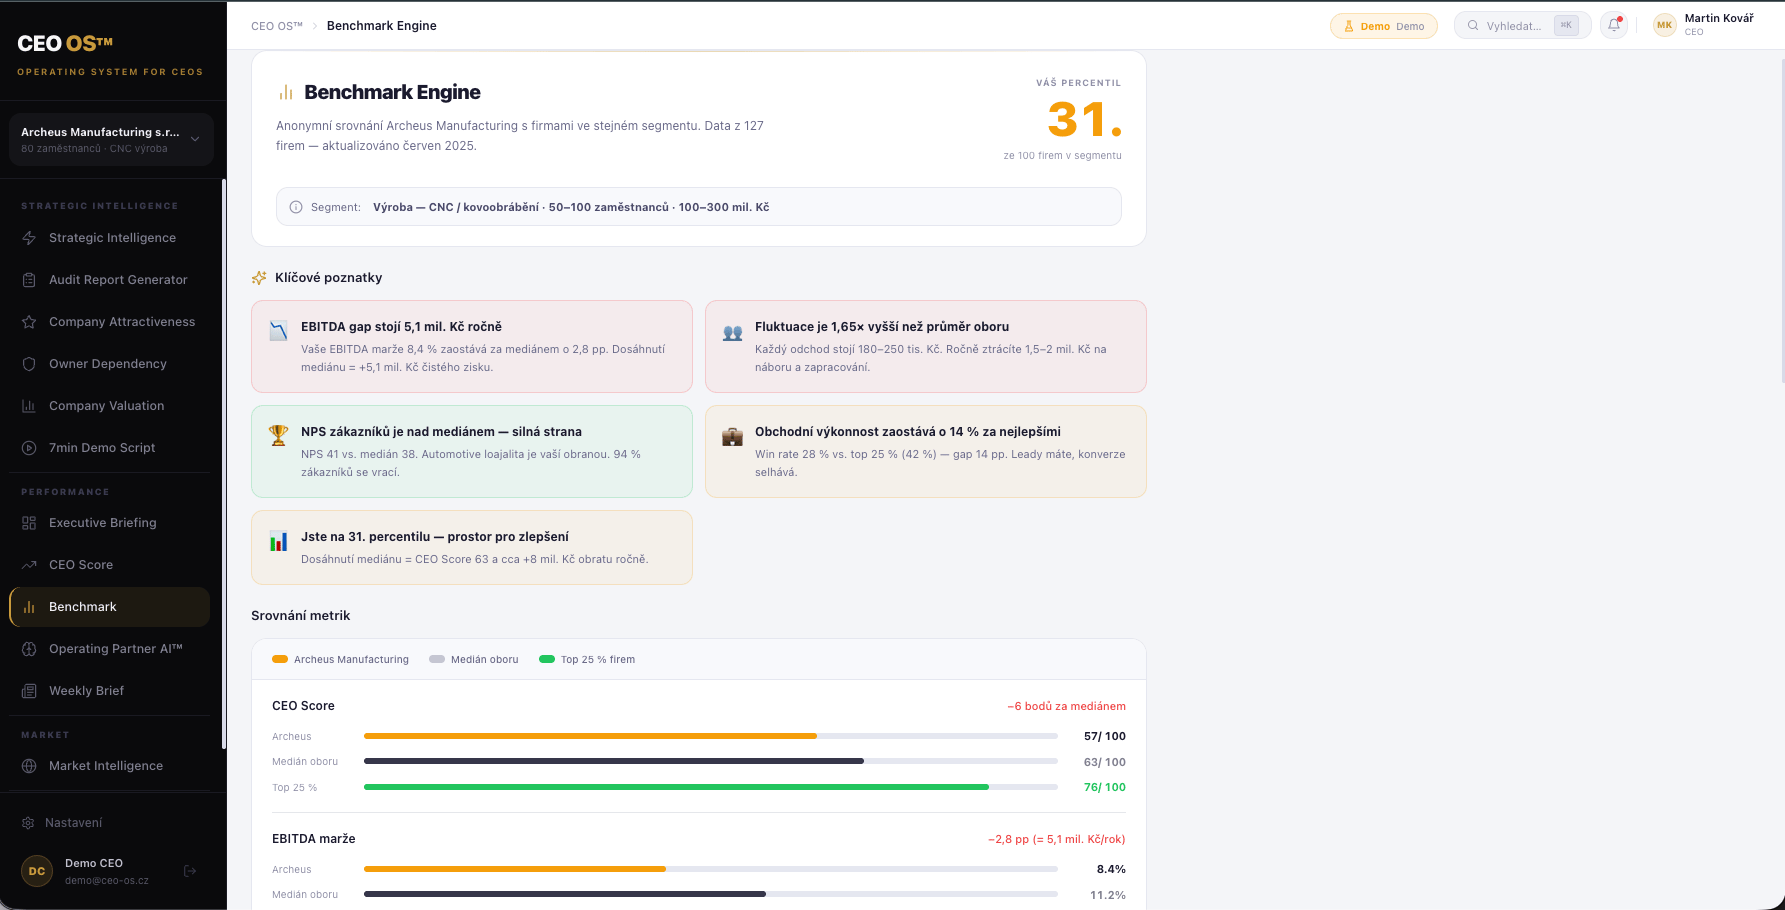Viewport: 1785px width, 910px height.
Task: Click Demo mode badge button
Action: click(x=1383, y=26)
